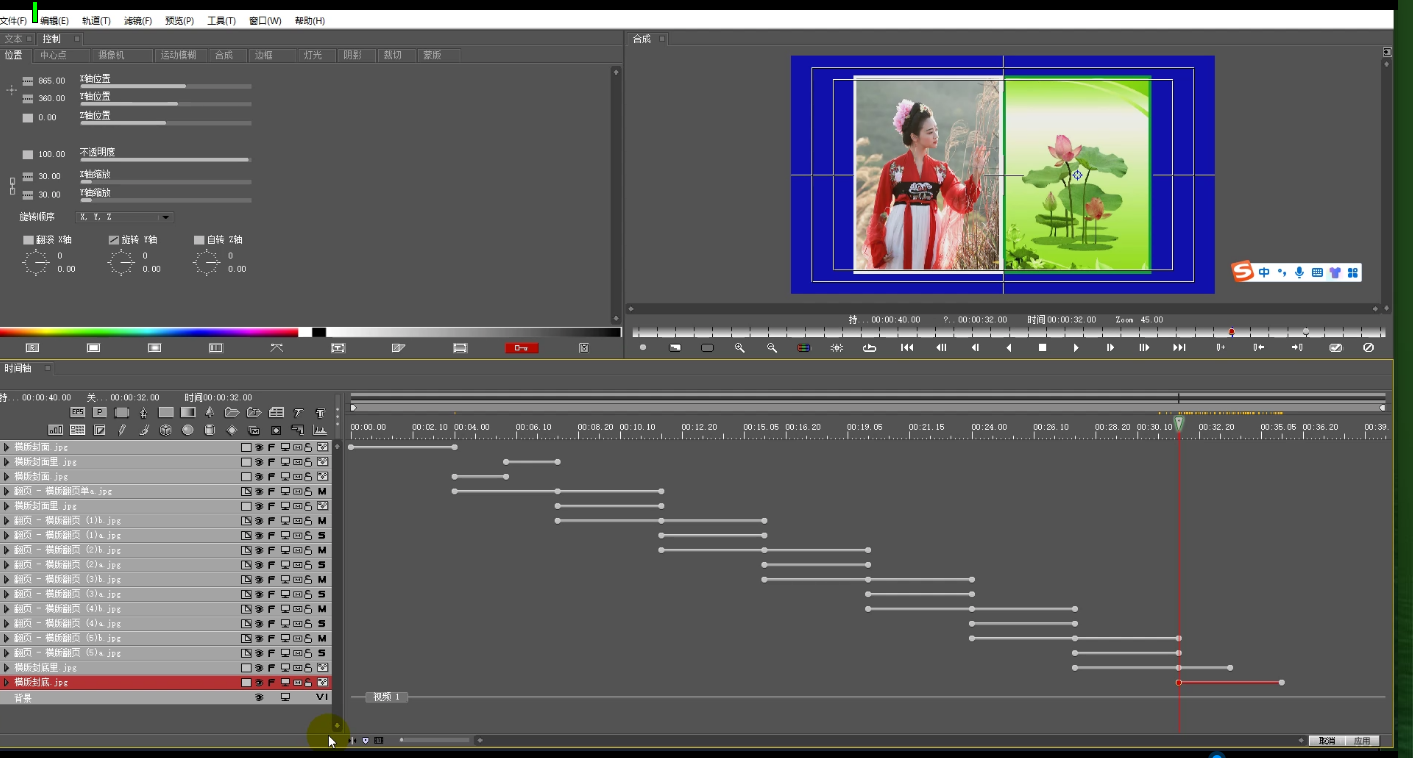Screen dimensions: 1413x758
Task: Click the position crosshair icon beside X轴位置
Action: pos(11,90)
